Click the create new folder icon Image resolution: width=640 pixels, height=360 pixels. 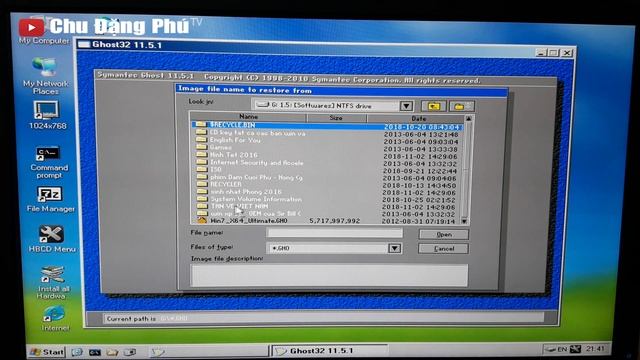(462, 107)
